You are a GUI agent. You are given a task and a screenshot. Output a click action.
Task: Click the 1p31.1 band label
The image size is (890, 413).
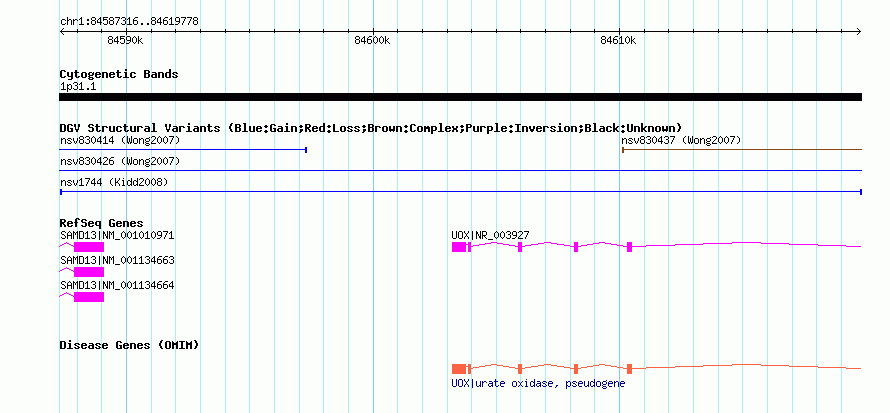[78, 87]
